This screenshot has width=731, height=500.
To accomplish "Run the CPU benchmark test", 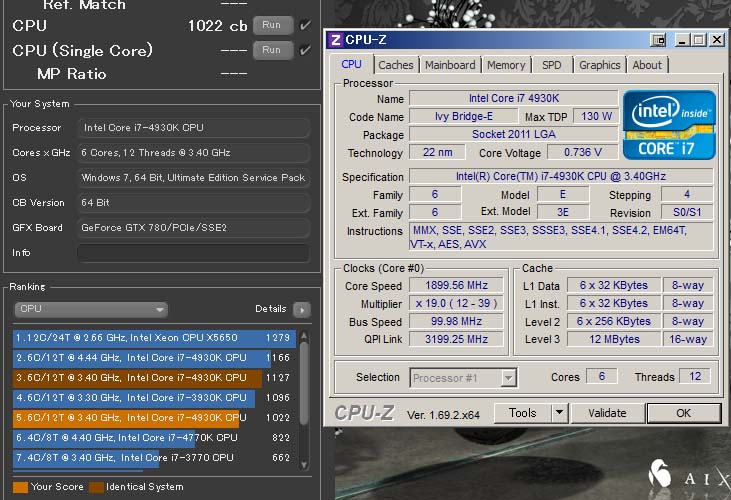I will click(272, 25).
